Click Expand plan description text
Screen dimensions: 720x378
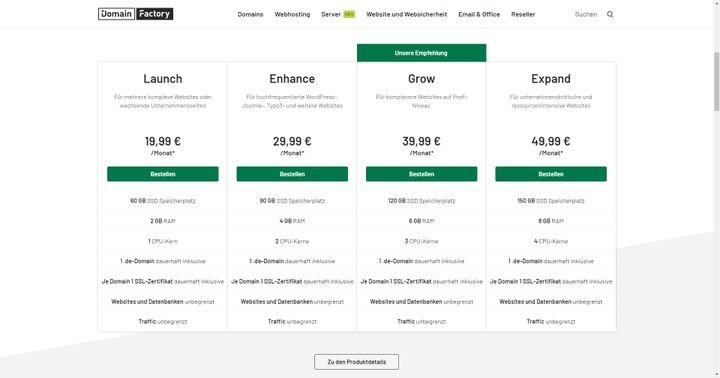551,101
